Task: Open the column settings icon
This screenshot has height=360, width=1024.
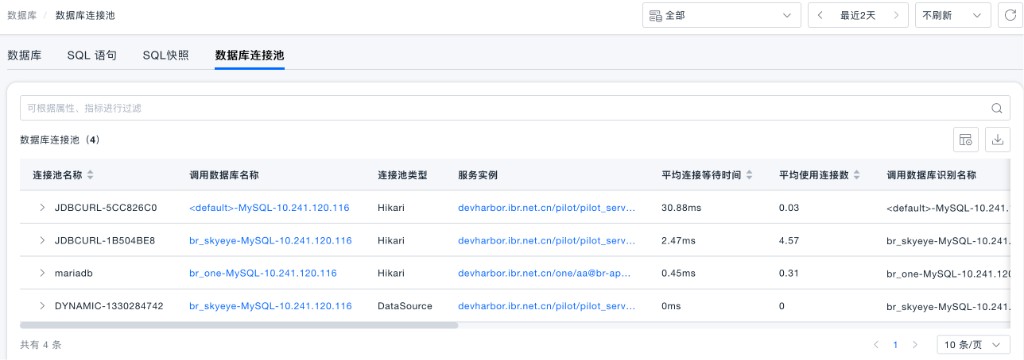Action: (x=965, y=139)
